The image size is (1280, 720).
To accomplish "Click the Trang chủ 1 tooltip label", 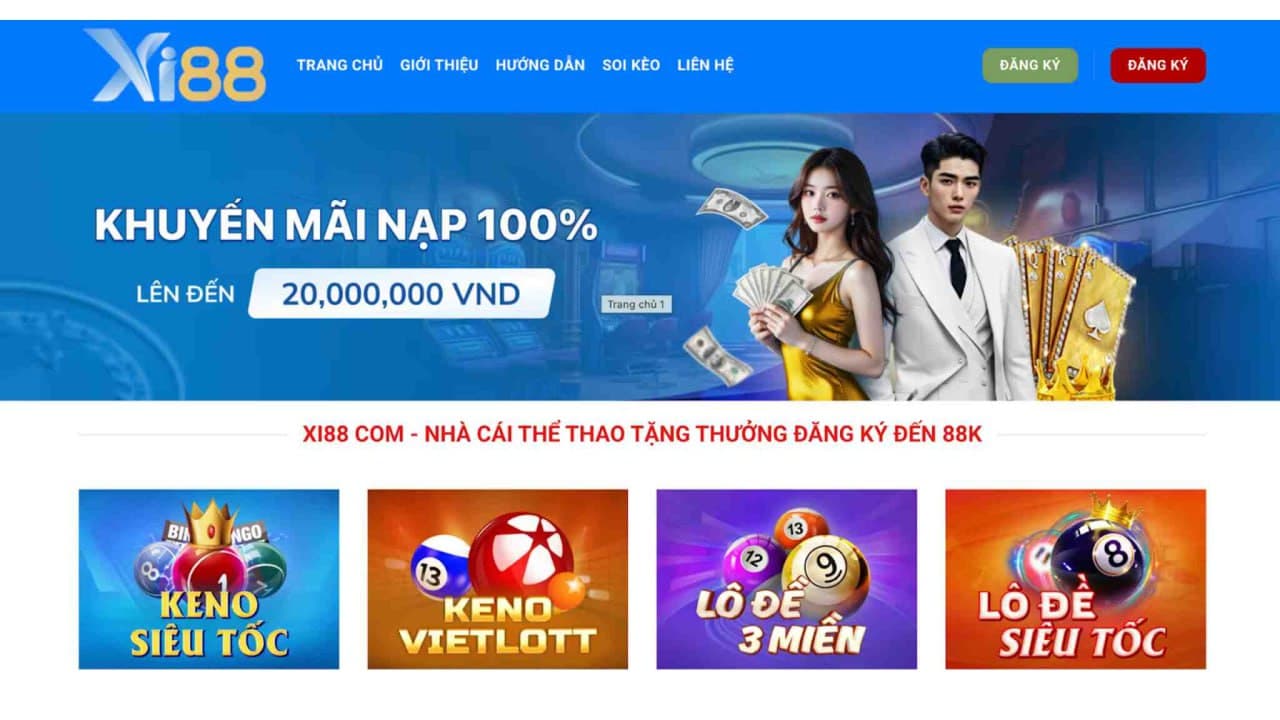I will tap(637, 304).
